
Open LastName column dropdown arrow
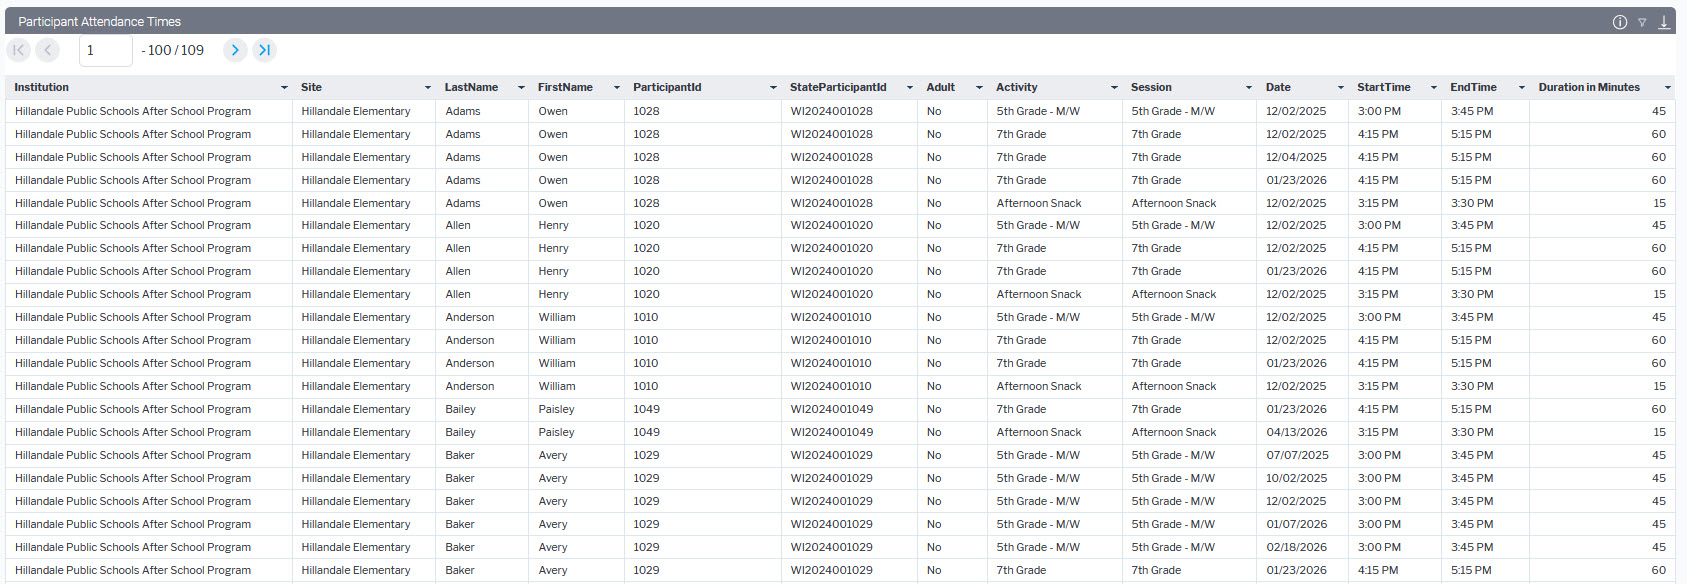[x=521, y=88]
